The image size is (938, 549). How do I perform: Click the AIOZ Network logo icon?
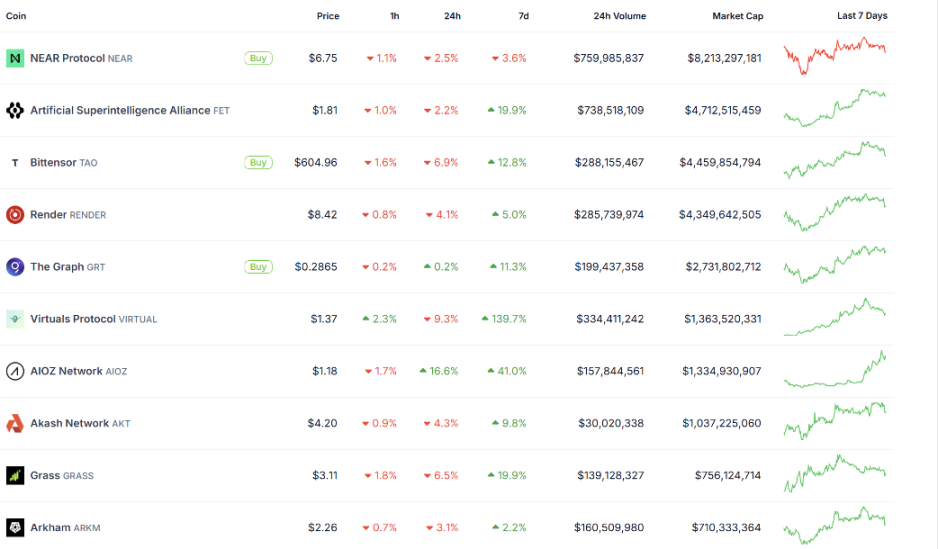(15, 371)
